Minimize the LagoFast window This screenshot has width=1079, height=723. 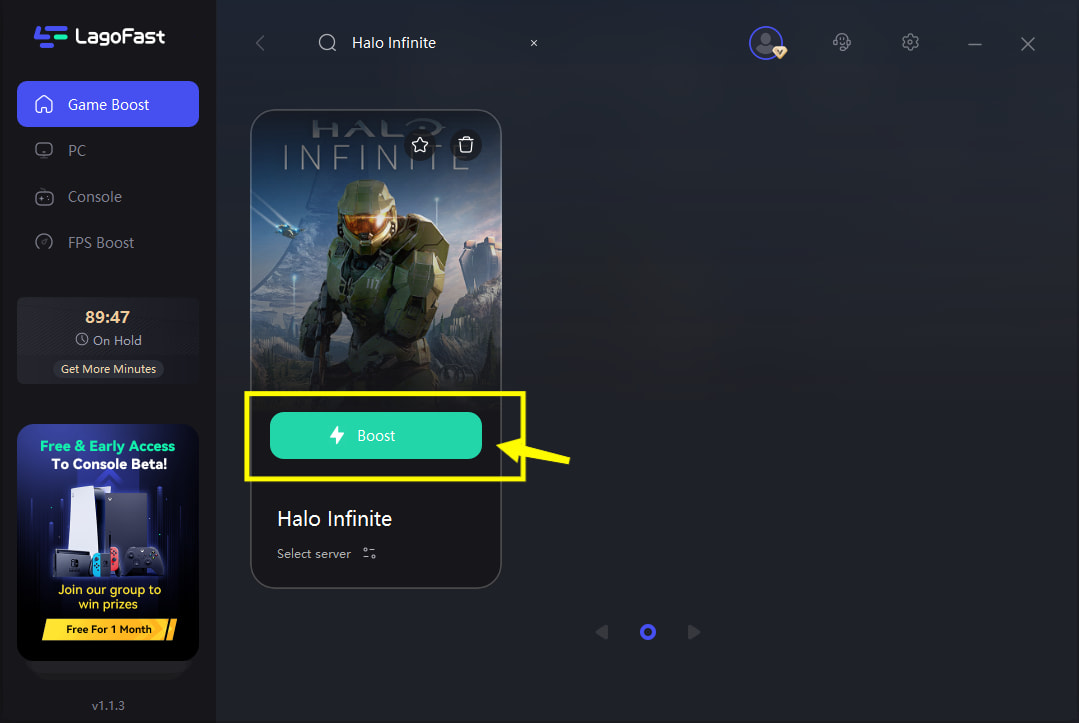tap(974, 44)
